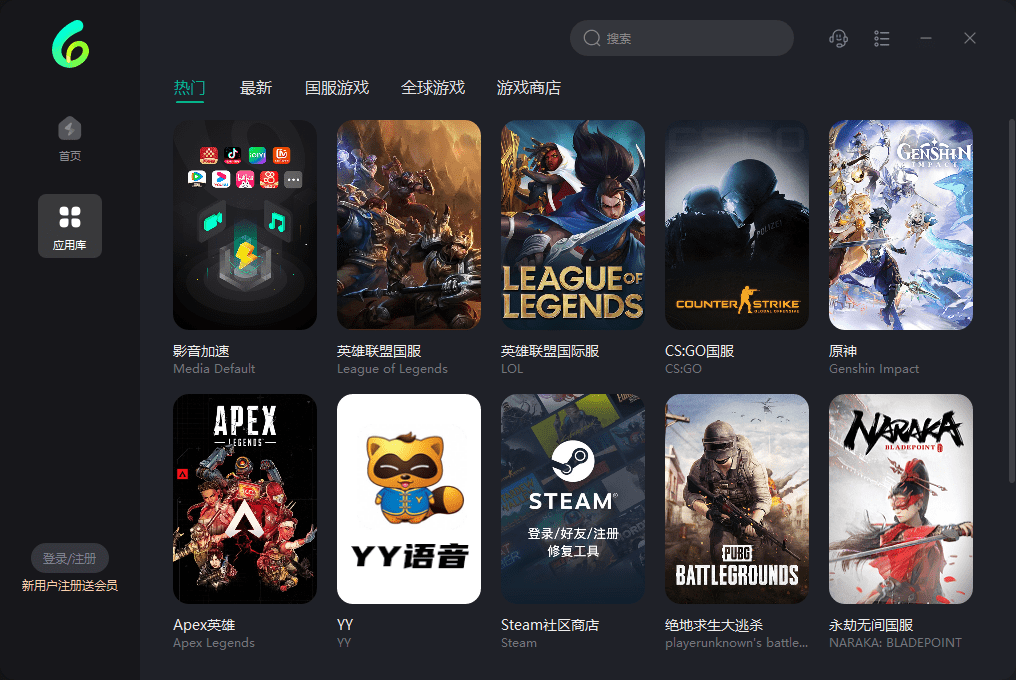The width and height of the screenshot is (1016, 680).
Task: Open the Naraka Bladepoint cover
Action: (x=901, y=499)
